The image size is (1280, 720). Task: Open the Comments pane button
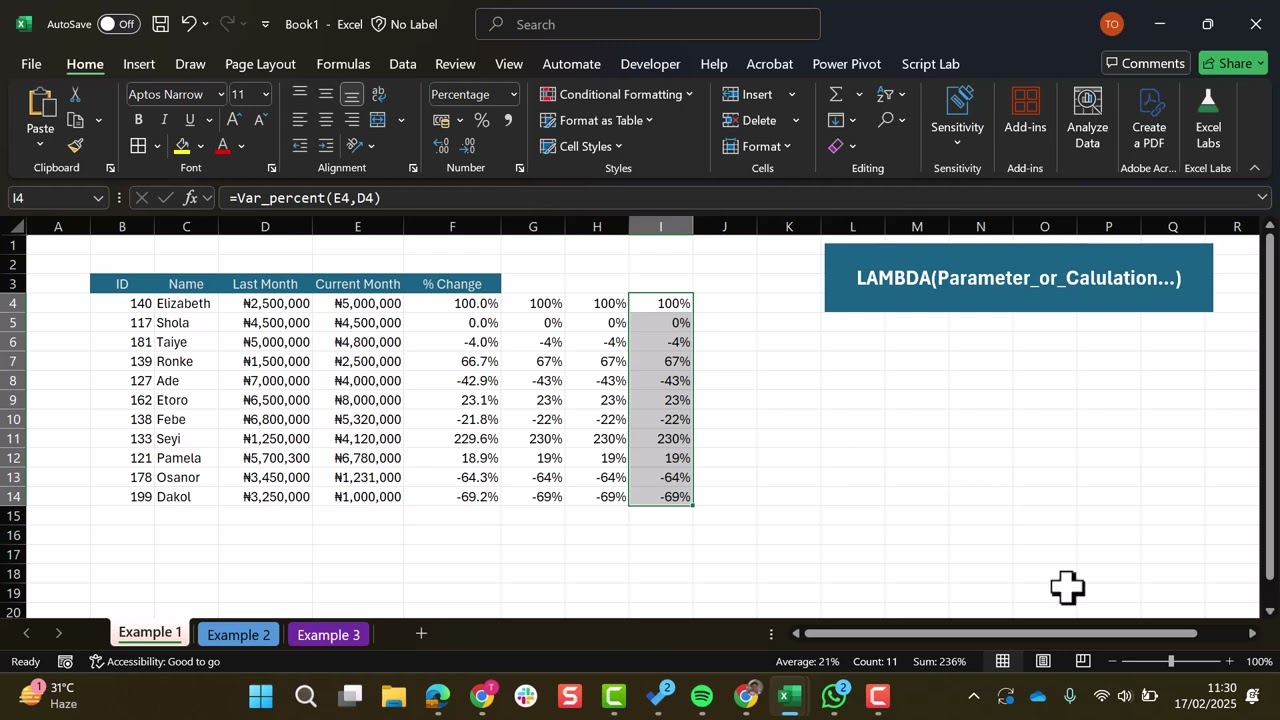pos(1146,63)
